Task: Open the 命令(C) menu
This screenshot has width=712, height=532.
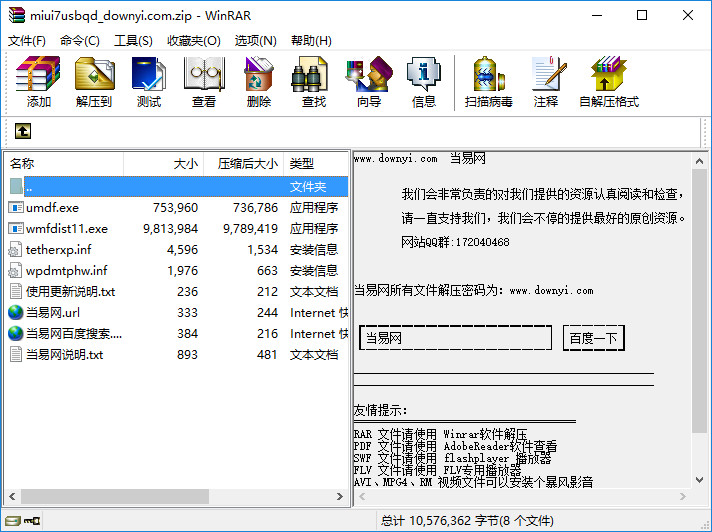Action: click(80, 41)
